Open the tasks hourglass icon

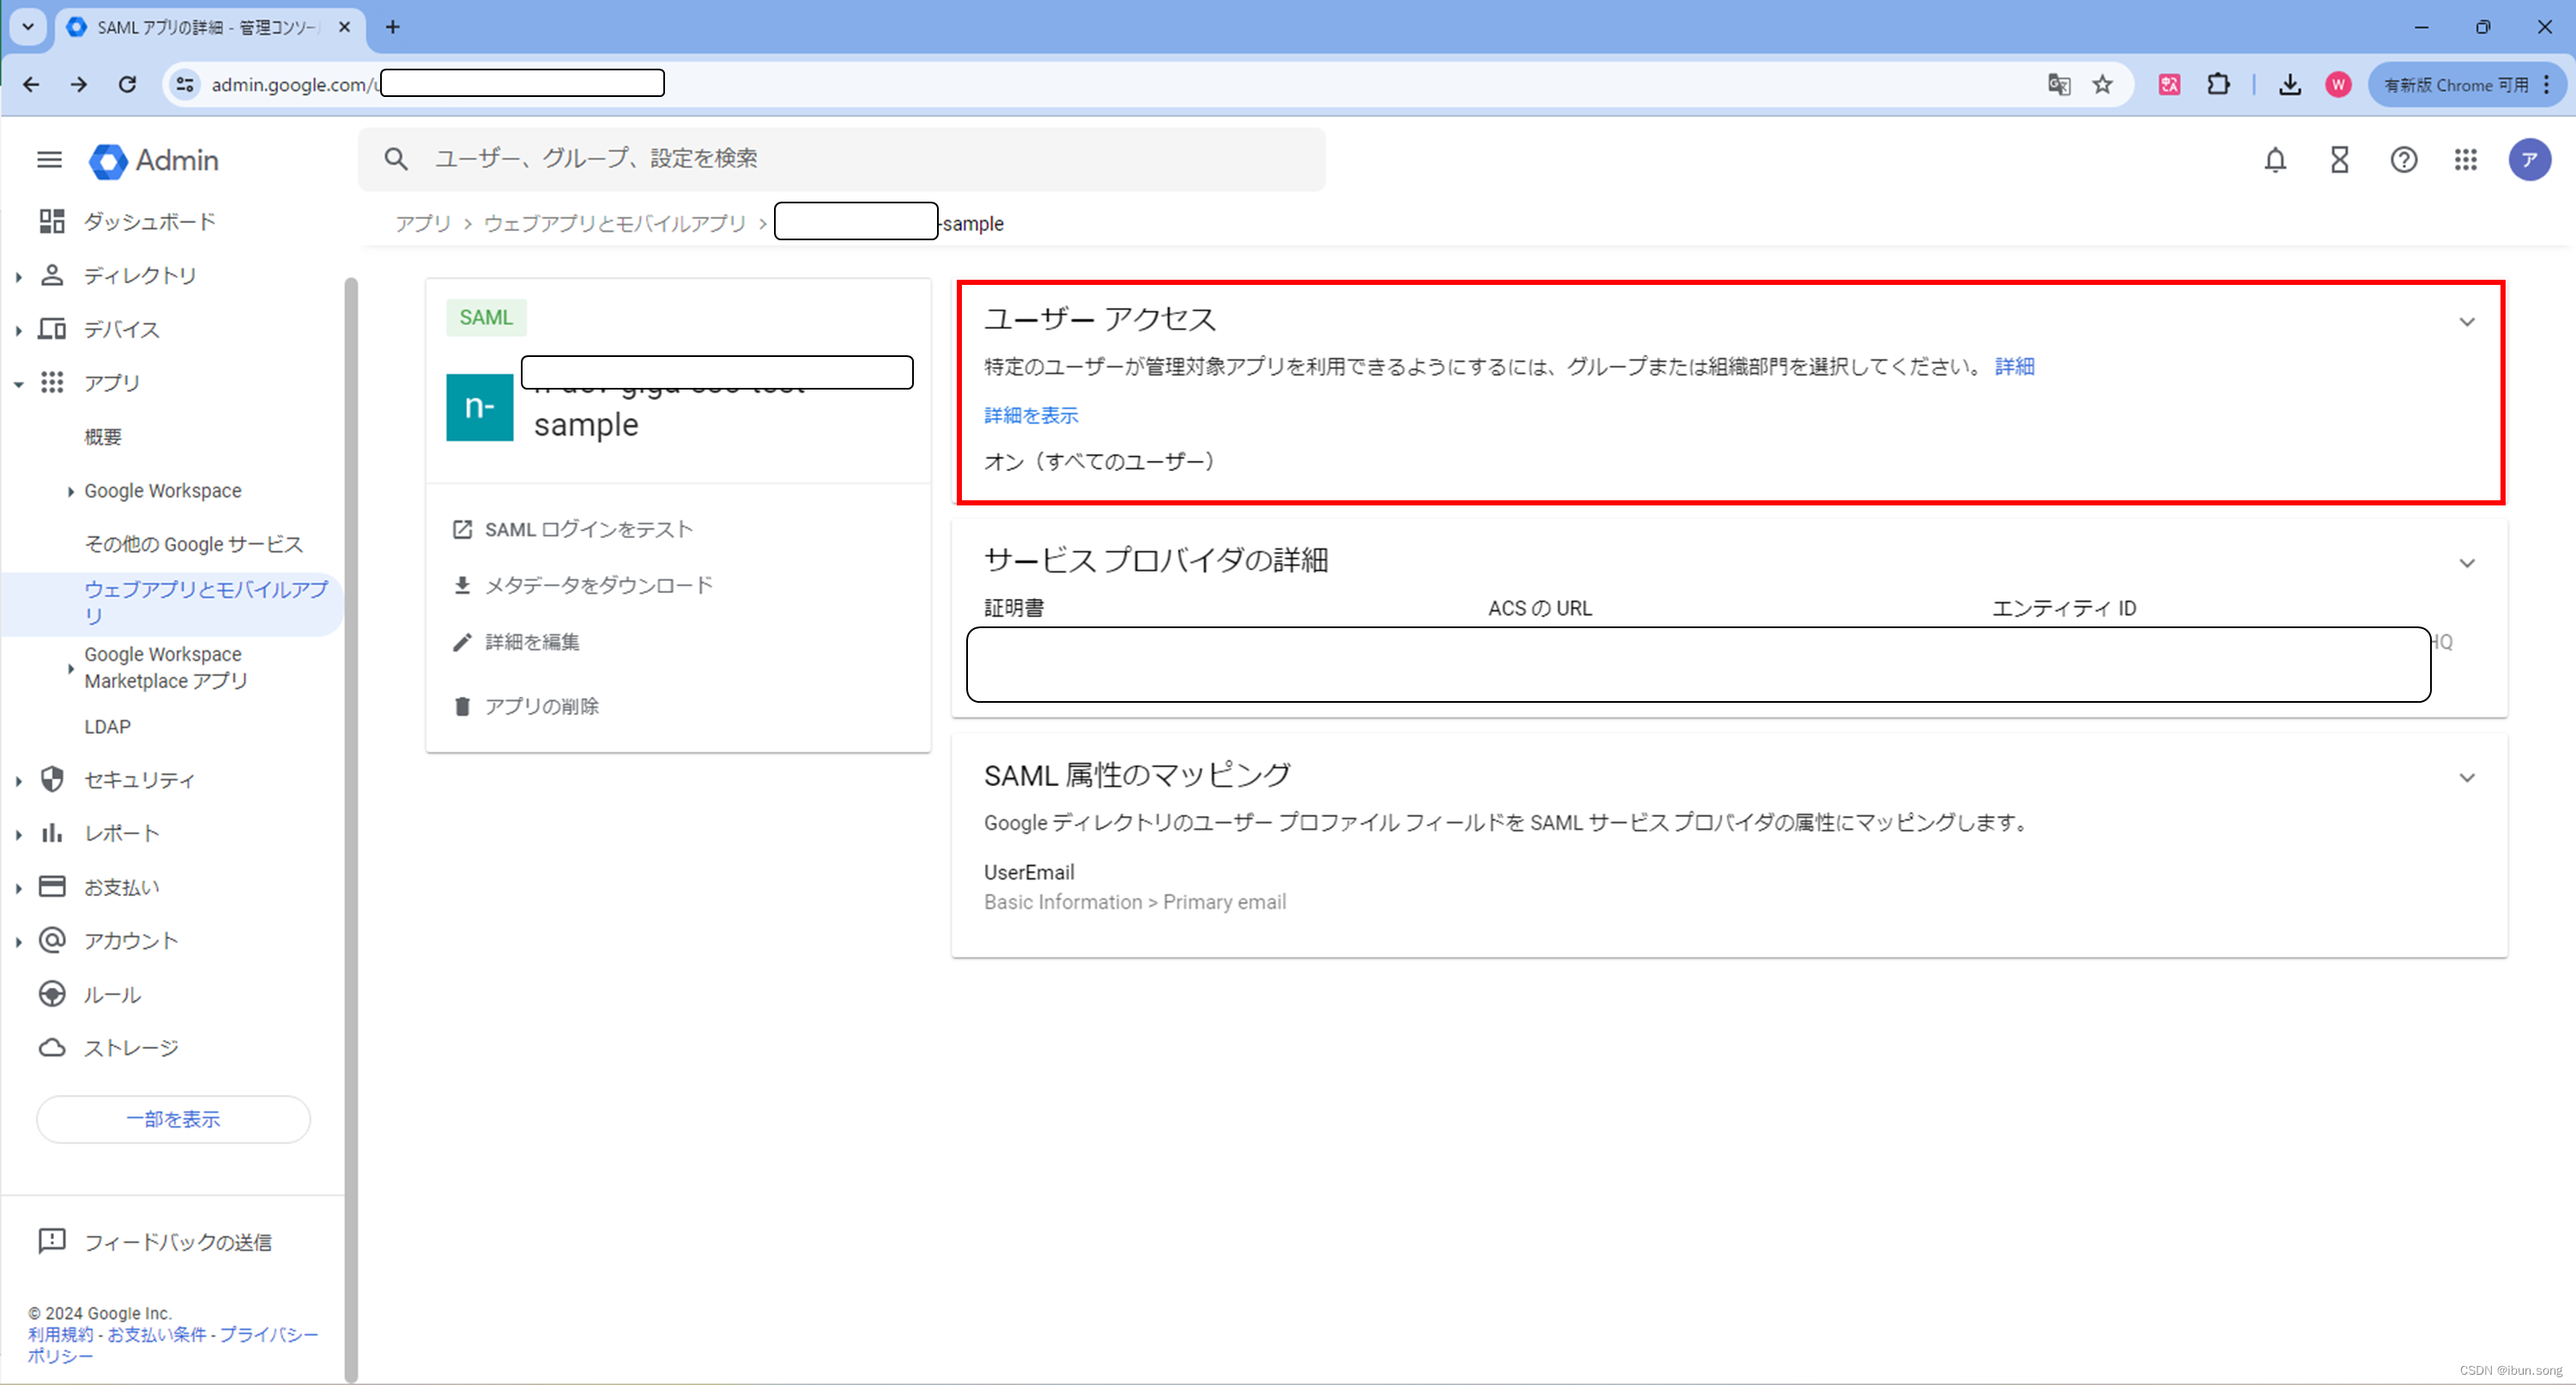pos(2339,160)
